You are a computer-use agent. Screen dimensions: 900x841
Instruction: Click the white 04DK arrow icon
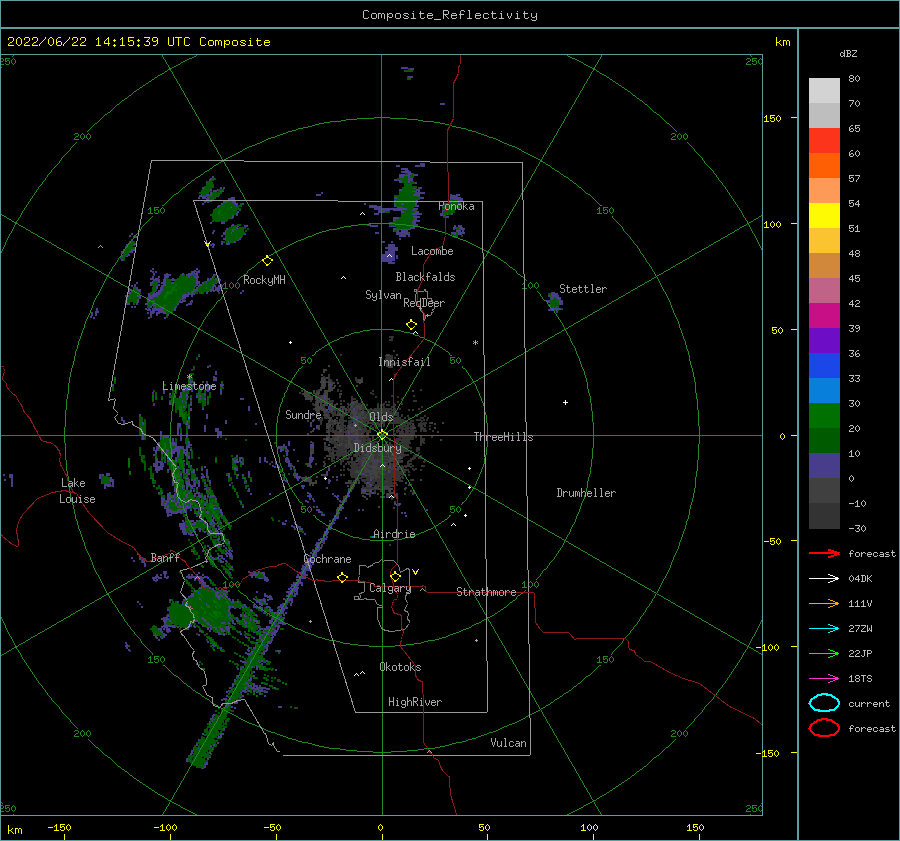(x=824, y=578)
